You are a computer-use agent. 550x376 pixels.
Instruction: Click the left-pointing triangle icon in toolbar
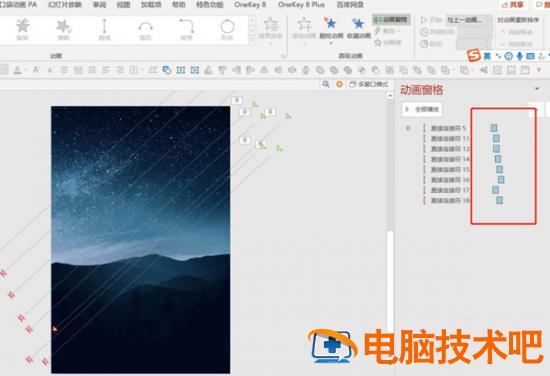483,70
